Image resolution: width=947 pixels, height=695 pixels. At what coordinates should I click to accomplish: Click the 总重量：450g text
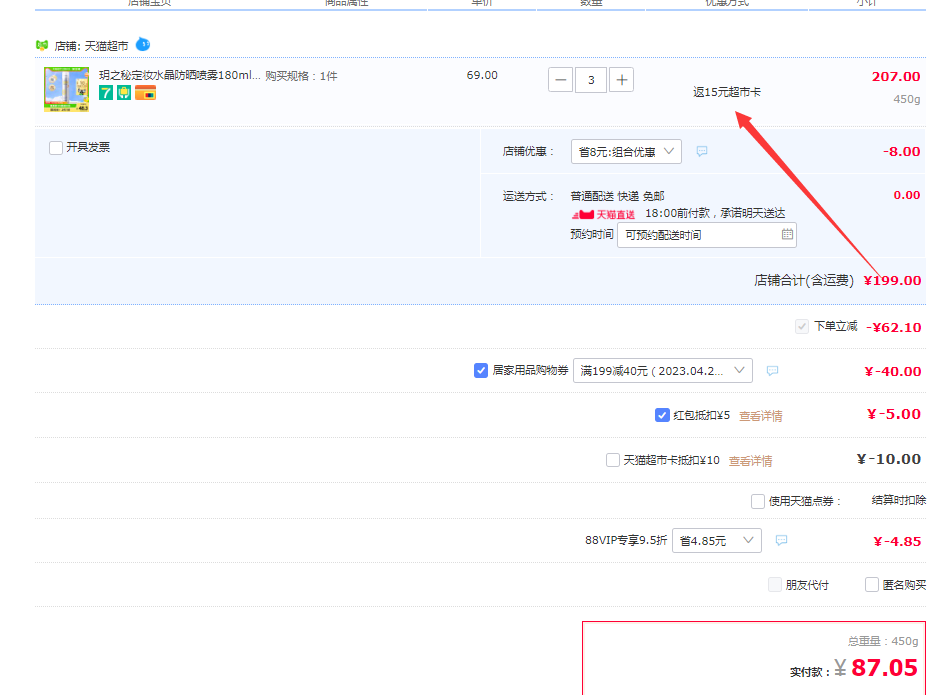(882, 641)
